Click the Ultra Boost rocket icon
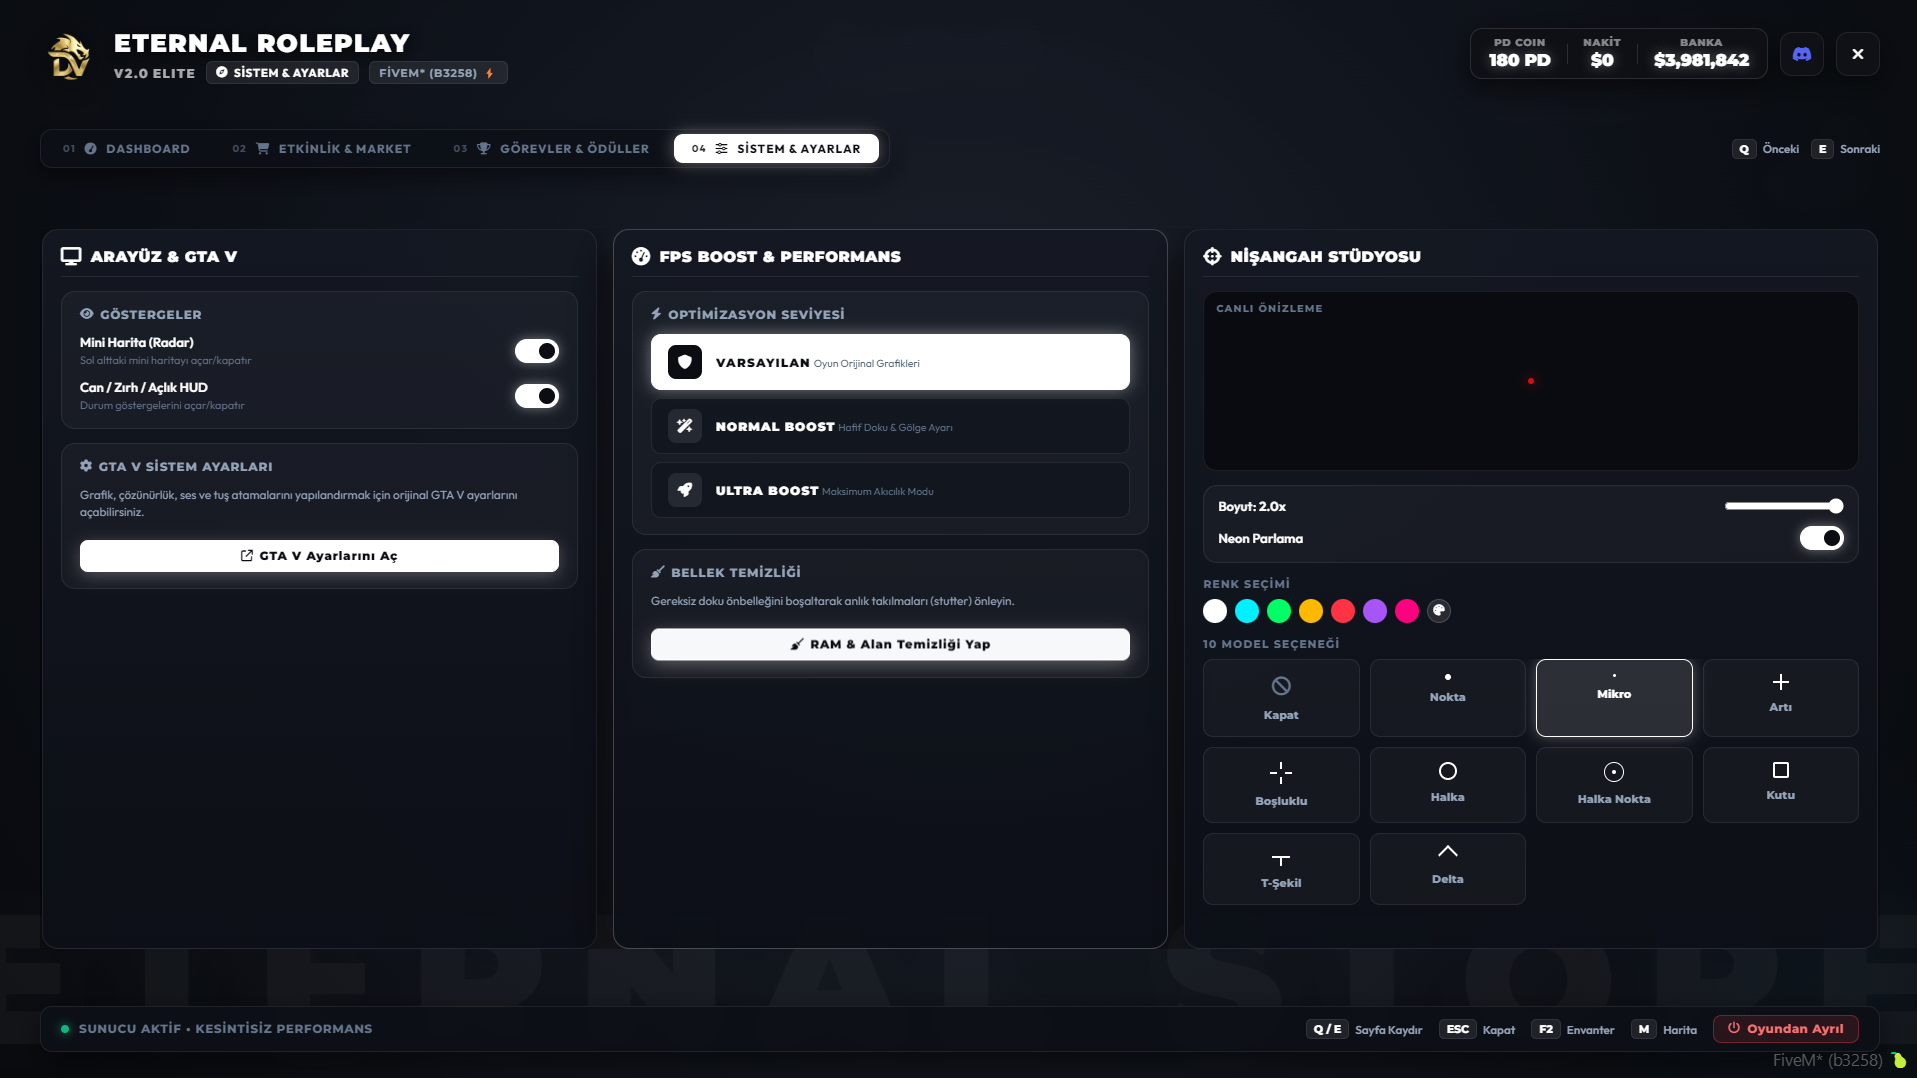1917x1078 pixels. pyautogui.click(x=684, y=490)
